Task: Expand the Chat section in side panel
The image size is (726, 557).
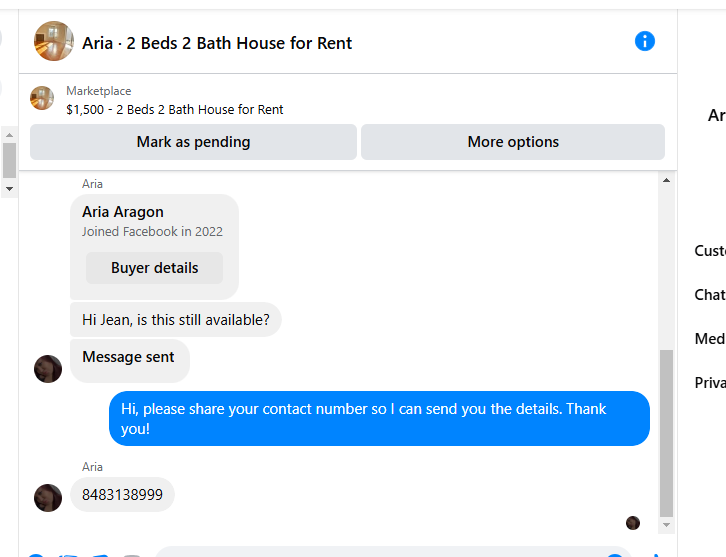Action: point(710,295)
